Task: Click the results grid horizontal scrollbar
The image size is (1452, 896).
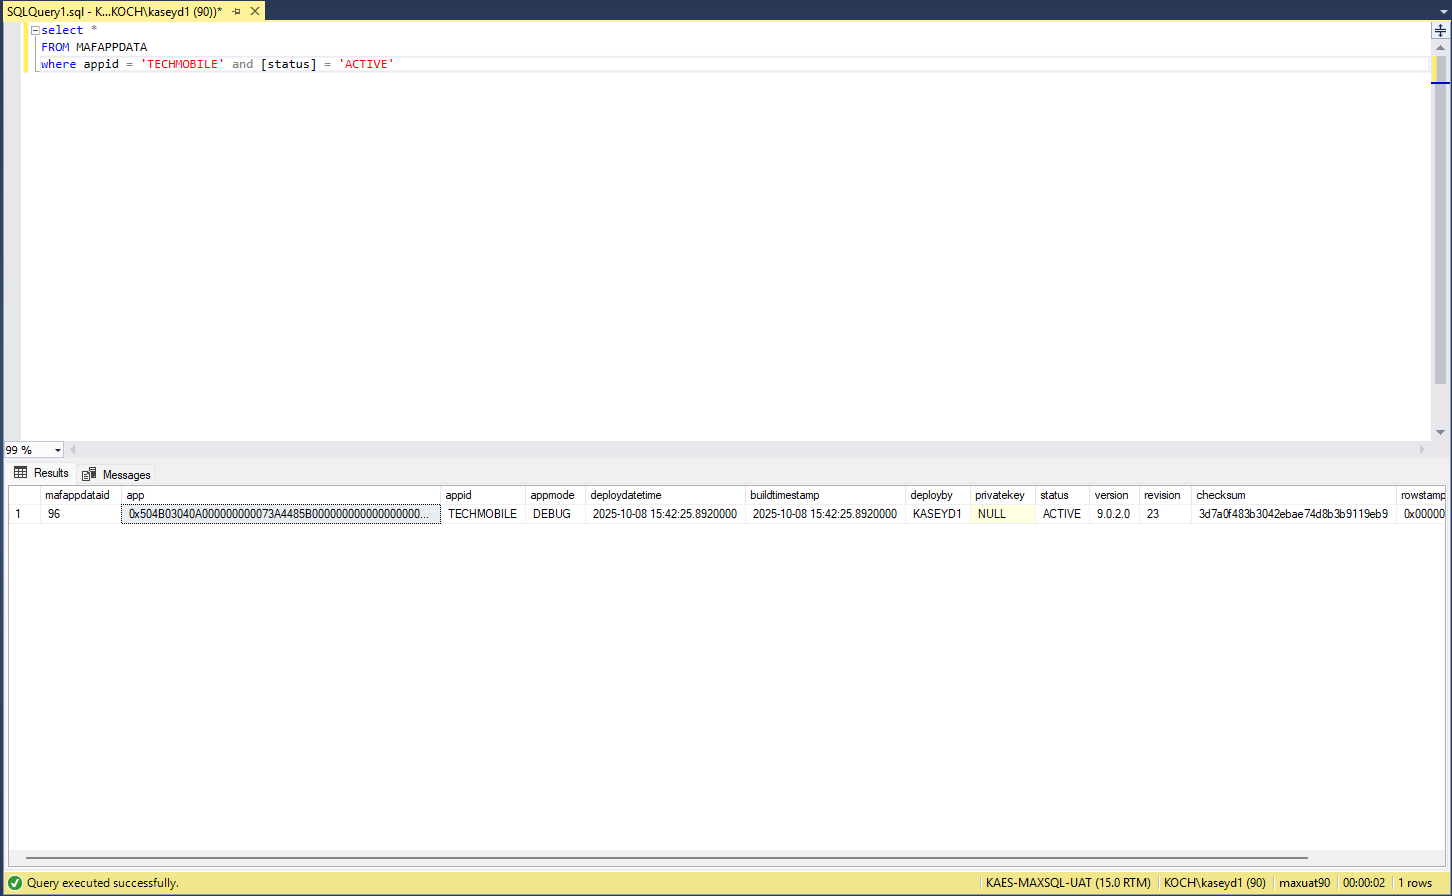Action: pyautogui.click(x=666, y=858)
